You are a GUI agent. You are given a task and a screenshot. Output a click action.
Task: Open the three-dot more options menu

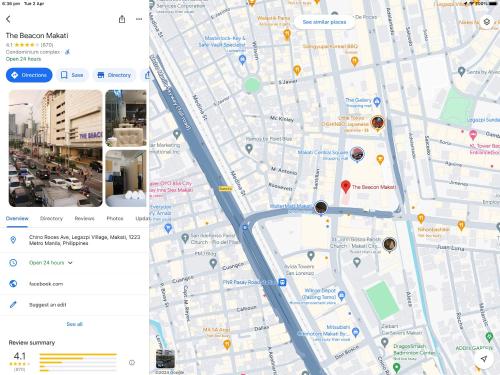pyautogui.click(x=139, y=19)
